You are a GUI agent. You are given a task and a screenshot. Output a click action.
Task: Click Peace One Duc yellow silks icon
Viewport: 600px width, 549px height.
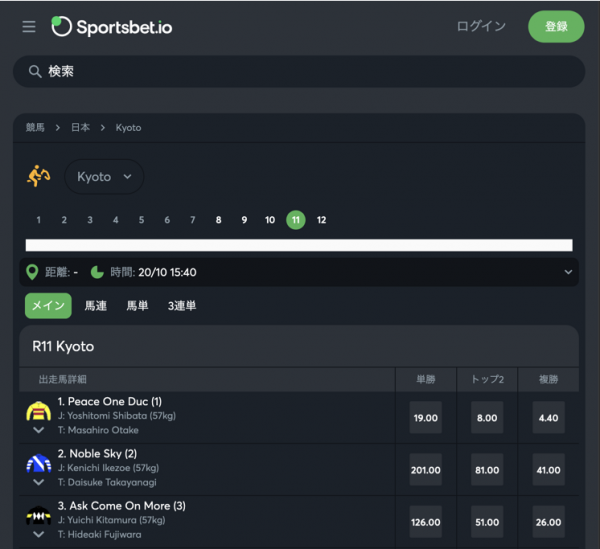(39, 411)
